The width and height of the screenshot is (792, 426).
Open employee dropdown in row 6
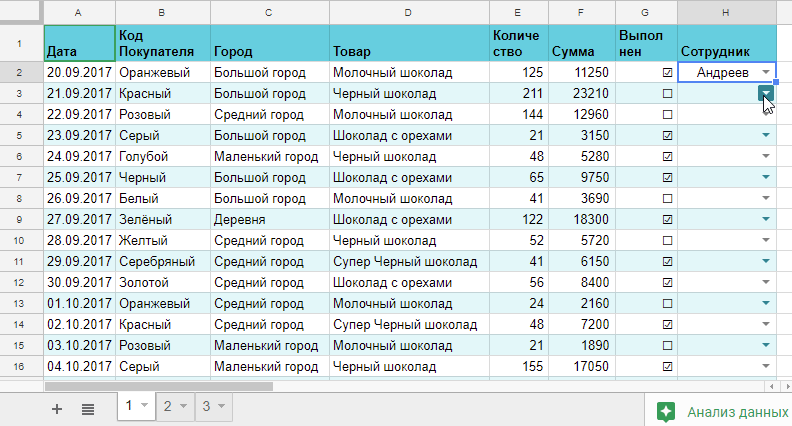766,157
